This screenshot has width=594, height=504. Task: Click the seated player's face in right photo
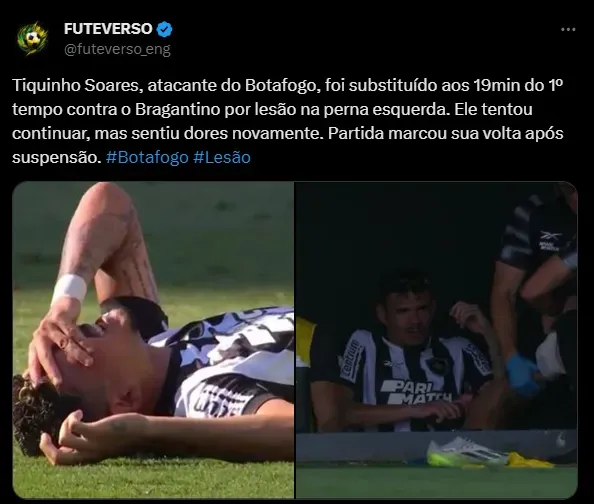[406, 312]
